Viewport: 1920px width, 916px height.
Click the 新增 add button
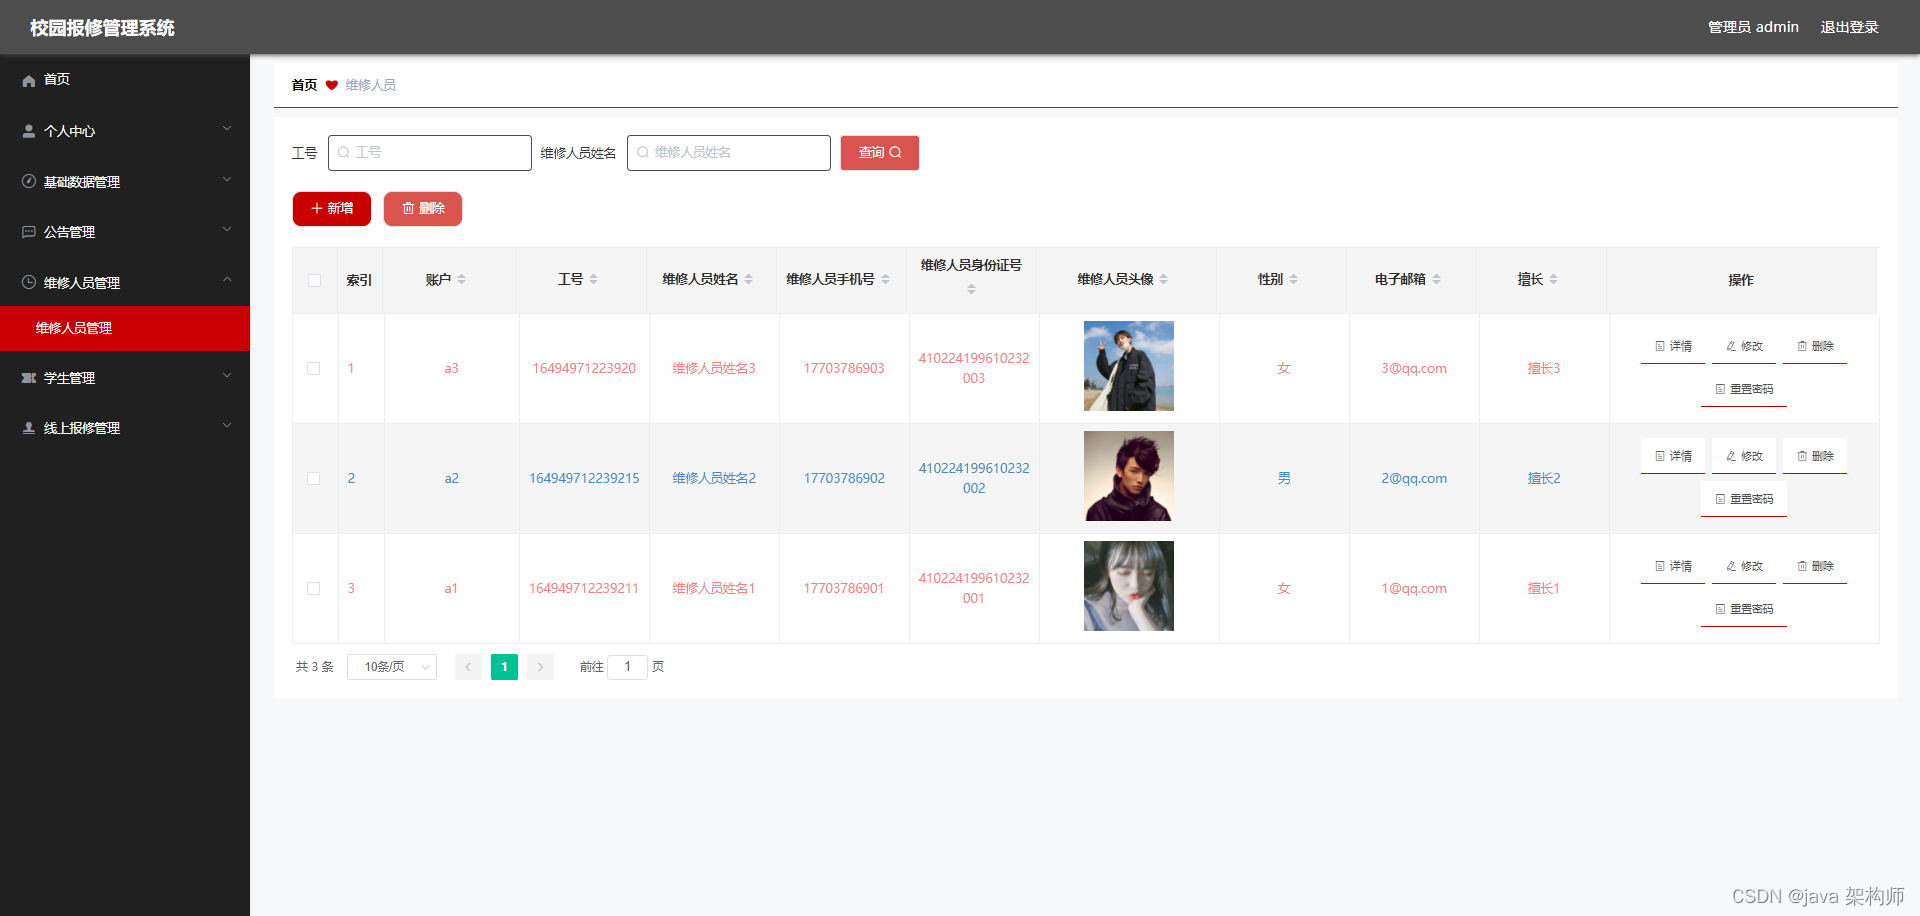pyautogui.click(x=332, y=209)
